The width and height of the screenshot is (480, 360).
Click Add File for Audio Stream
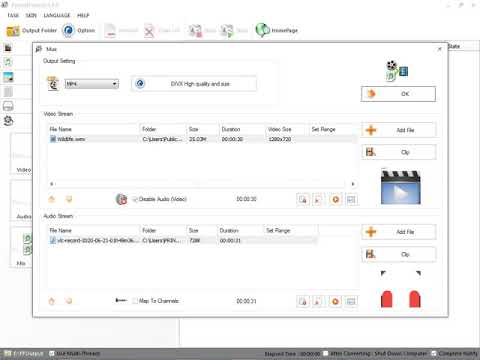pos(399,232)
